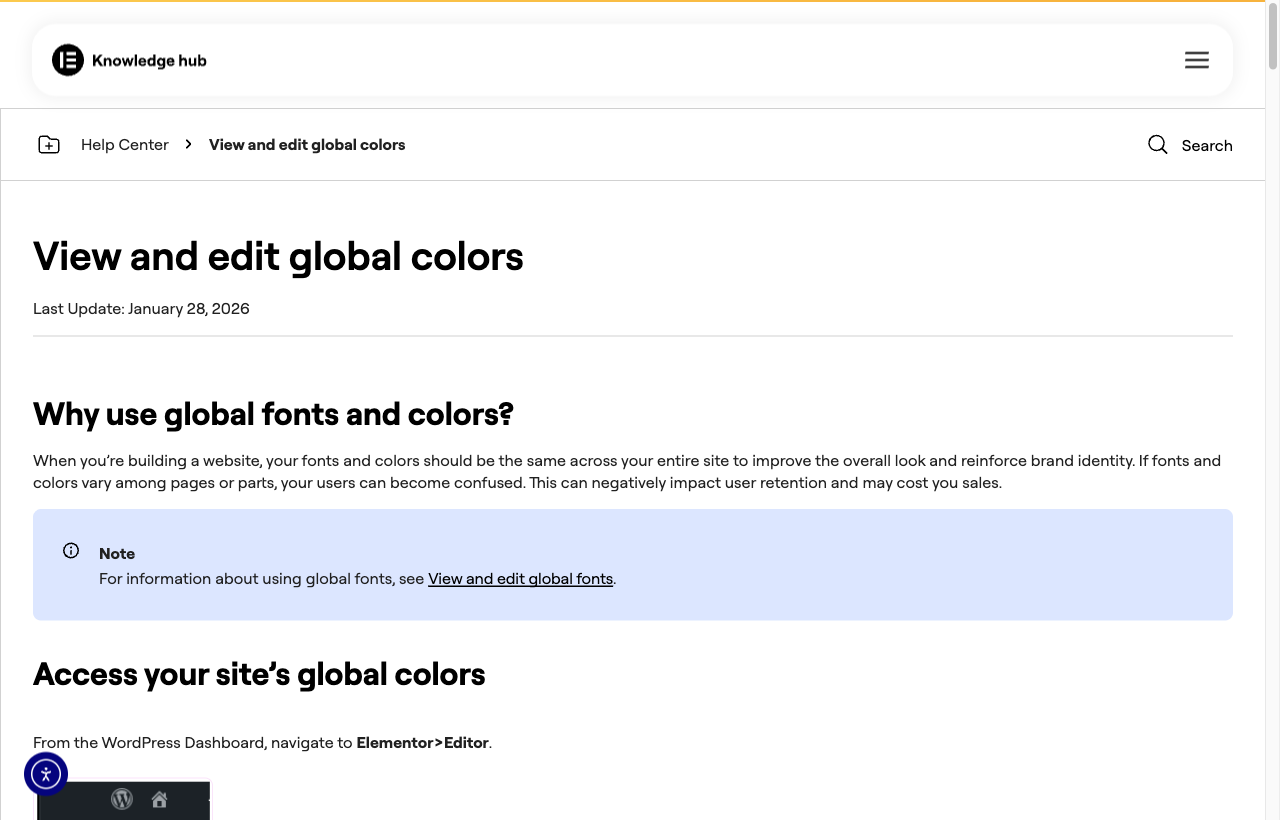Click the View and edit global colors heading

(278, 257)
